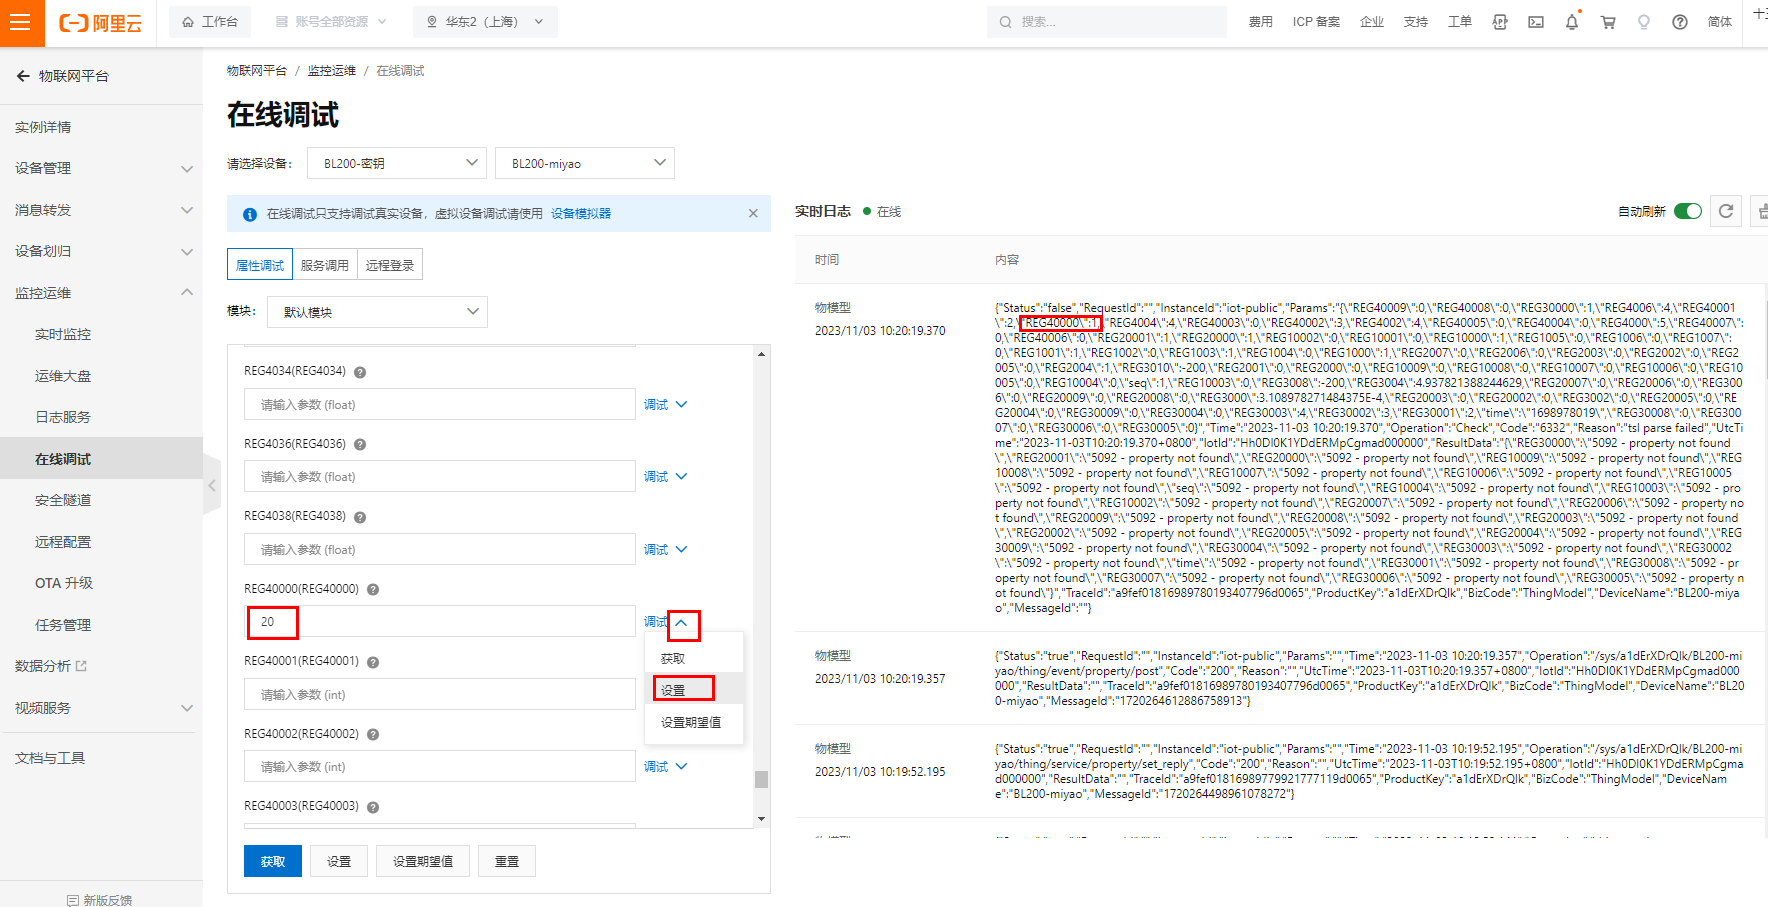Viewport: 1768px width, 907px height.
Task: Expand the 消息转发 sidebar section
Action: pyautogui.click(x=101, y=210)
